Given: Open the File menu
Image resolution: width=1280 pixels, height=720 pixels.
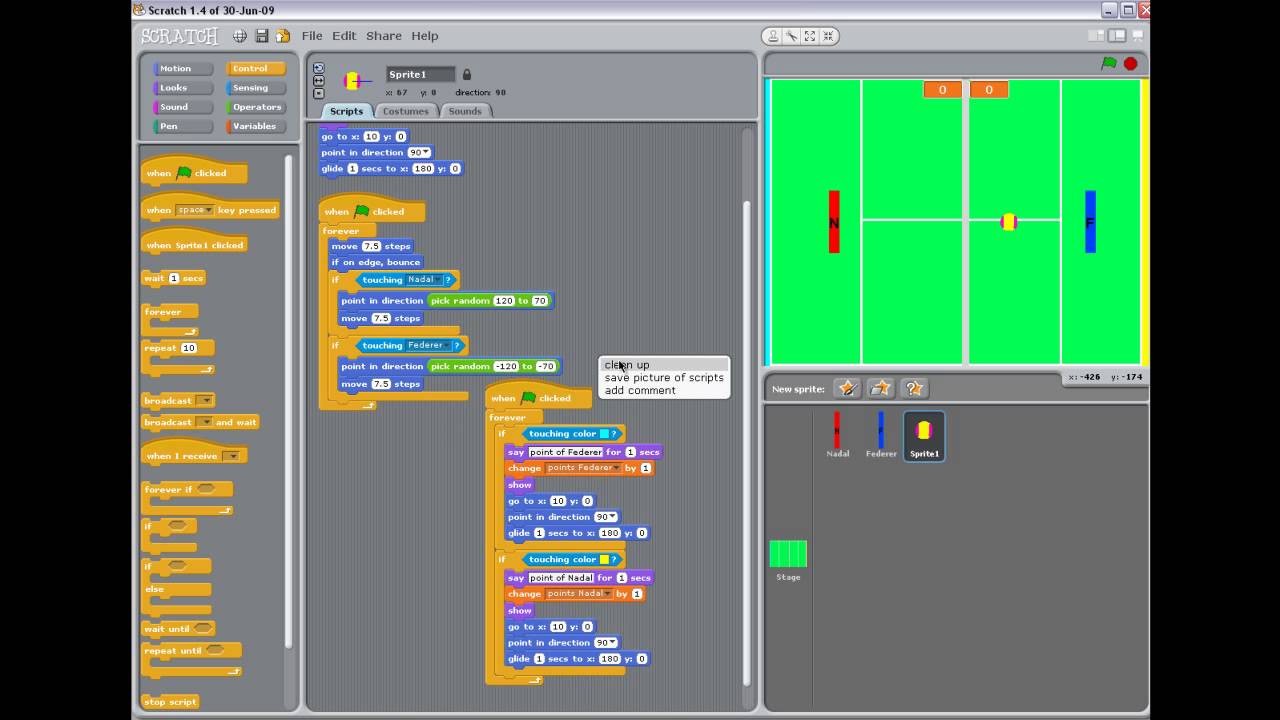Looking at the screenshot, I should 312,36.
